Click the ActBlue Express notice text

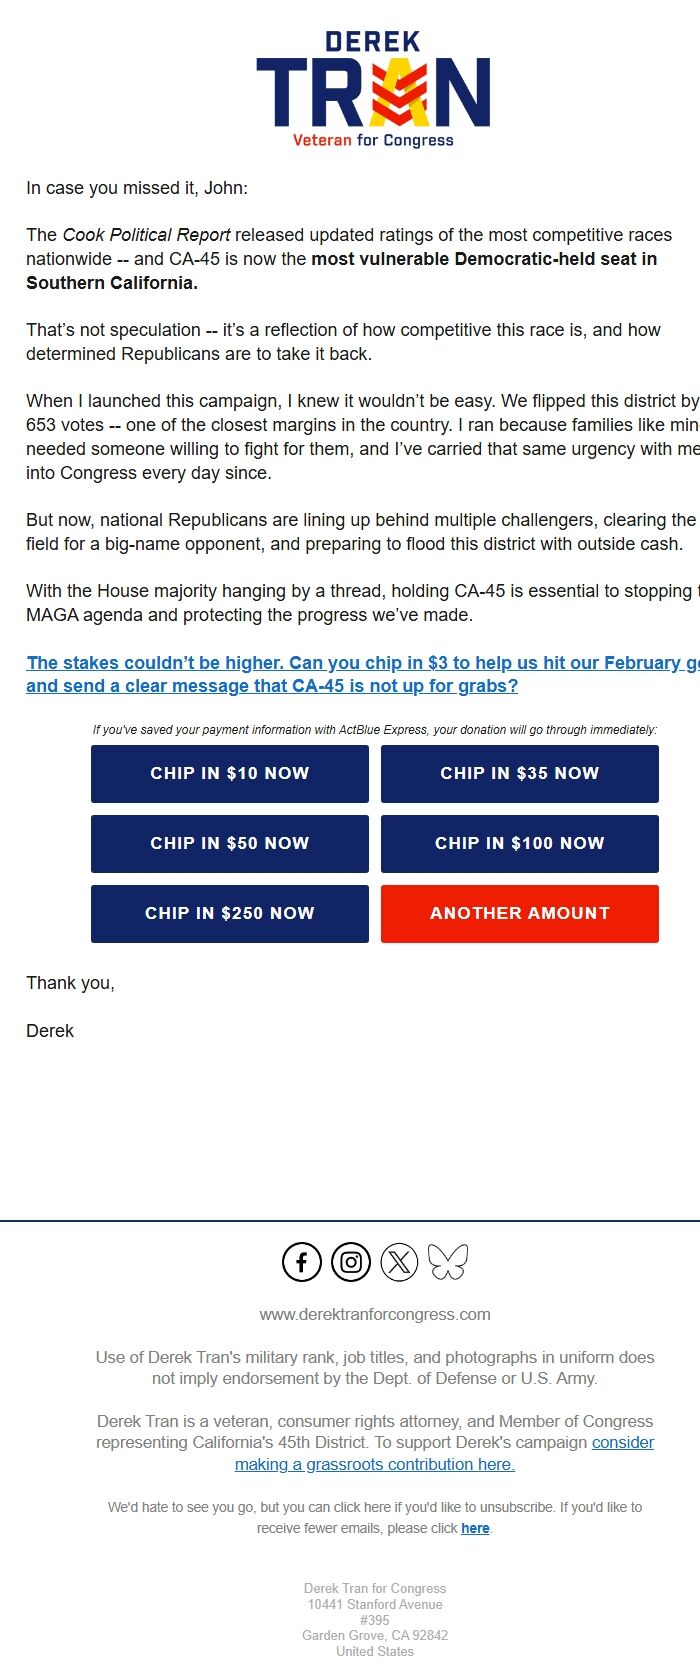[375, 730]
